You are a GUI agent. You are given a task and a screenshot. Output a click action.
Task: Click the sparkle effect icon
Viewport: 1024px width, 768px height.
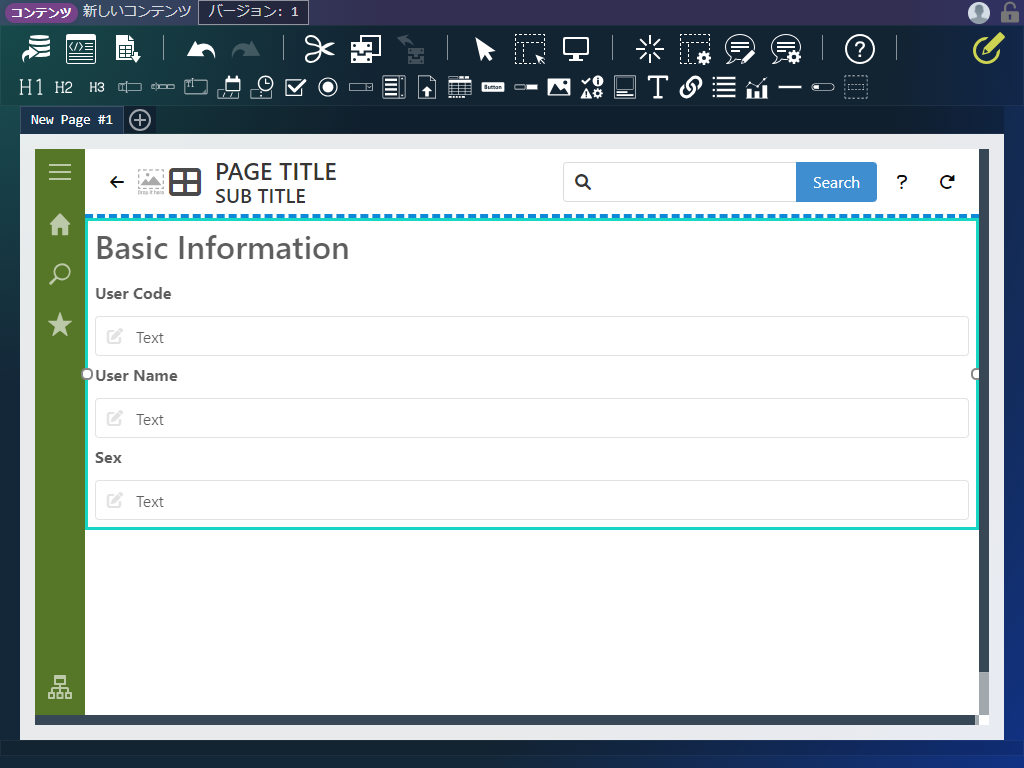point(650,49)
